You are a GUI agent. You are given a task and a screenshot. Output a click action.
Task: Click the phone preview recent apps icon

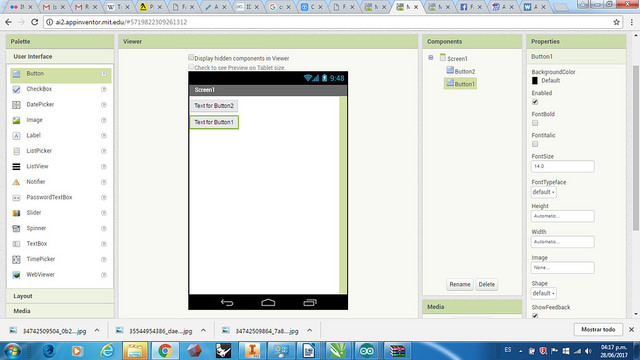click(310, 302)
